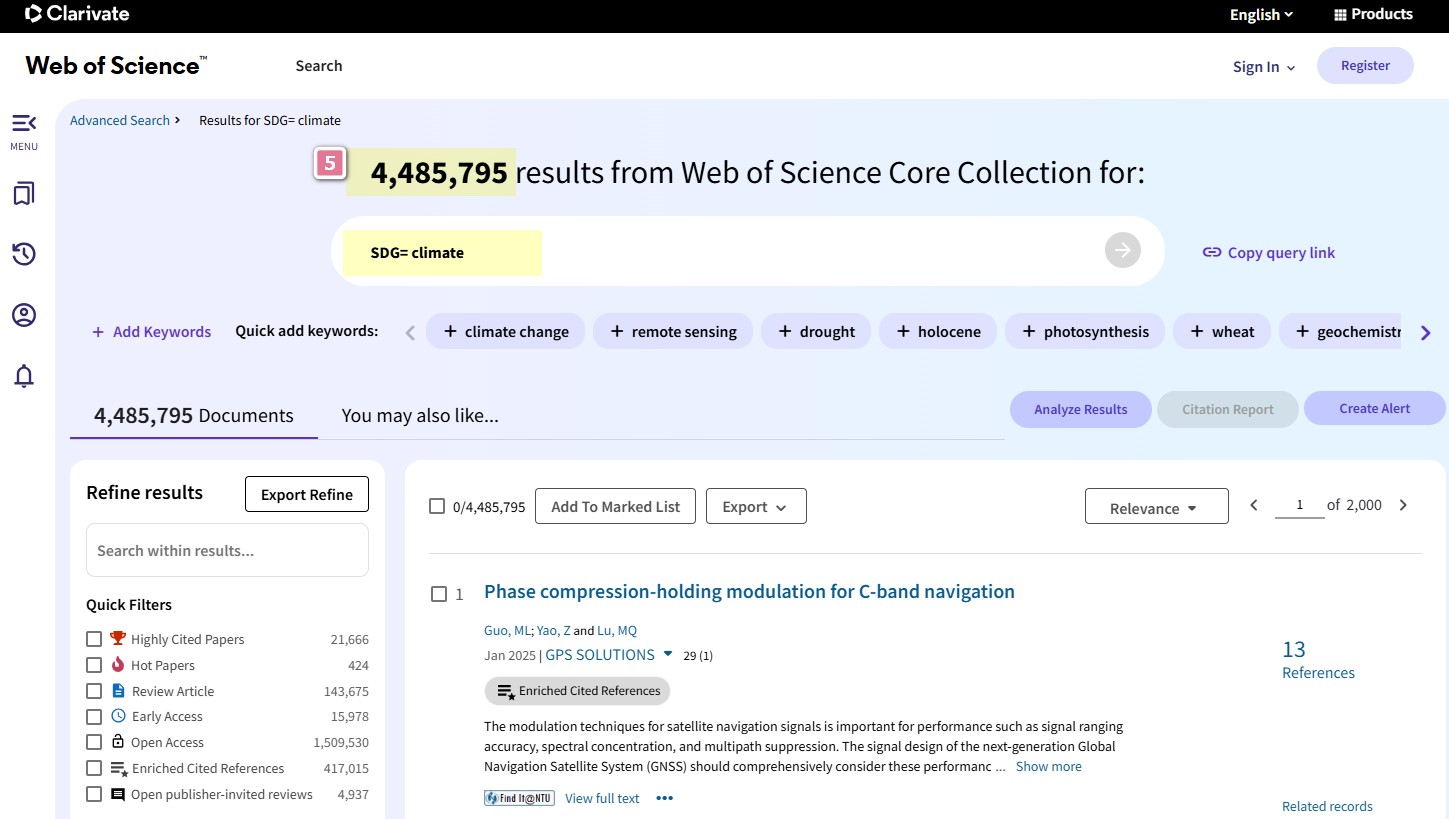The width and height of the screenshot is (1449, 819).
Task: Add the climate change keyword chip
Action: point(506,332)
